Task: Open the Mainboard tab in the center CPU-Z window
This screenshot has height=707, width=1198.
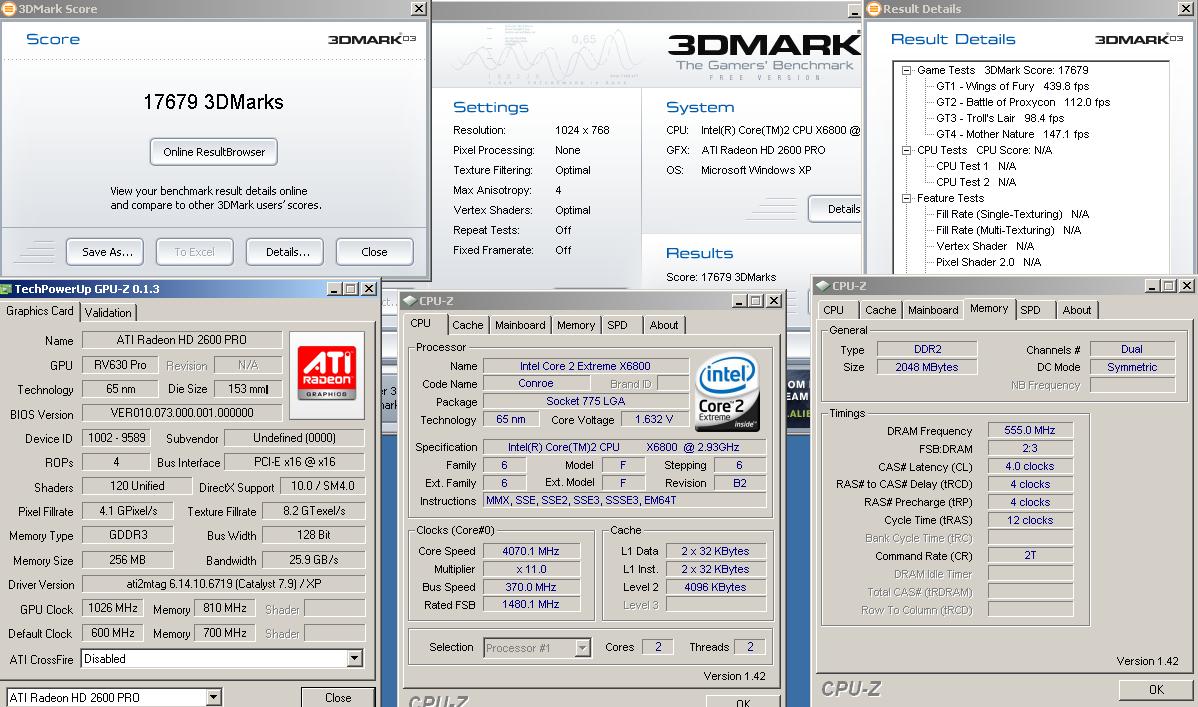Action: coord(520,326)
